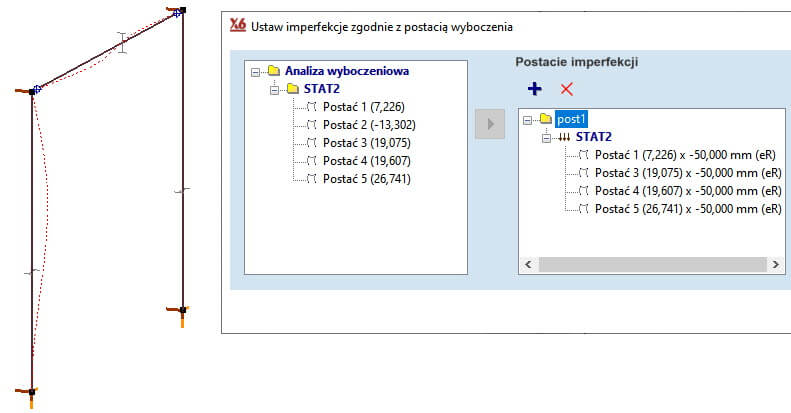Screen dimensions: 791x413
Task: Select Postać 1 x -50,000 mm imperfection
Action: (x=686, y=155)
